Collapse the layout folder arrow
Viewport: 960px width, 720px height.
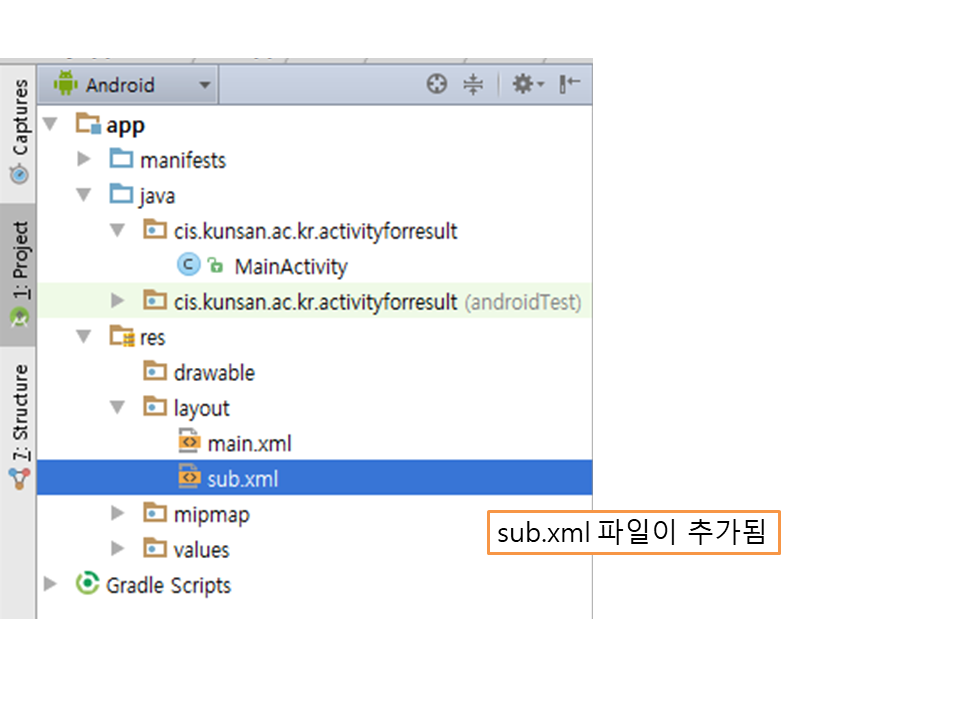click(x=118, y=408)
